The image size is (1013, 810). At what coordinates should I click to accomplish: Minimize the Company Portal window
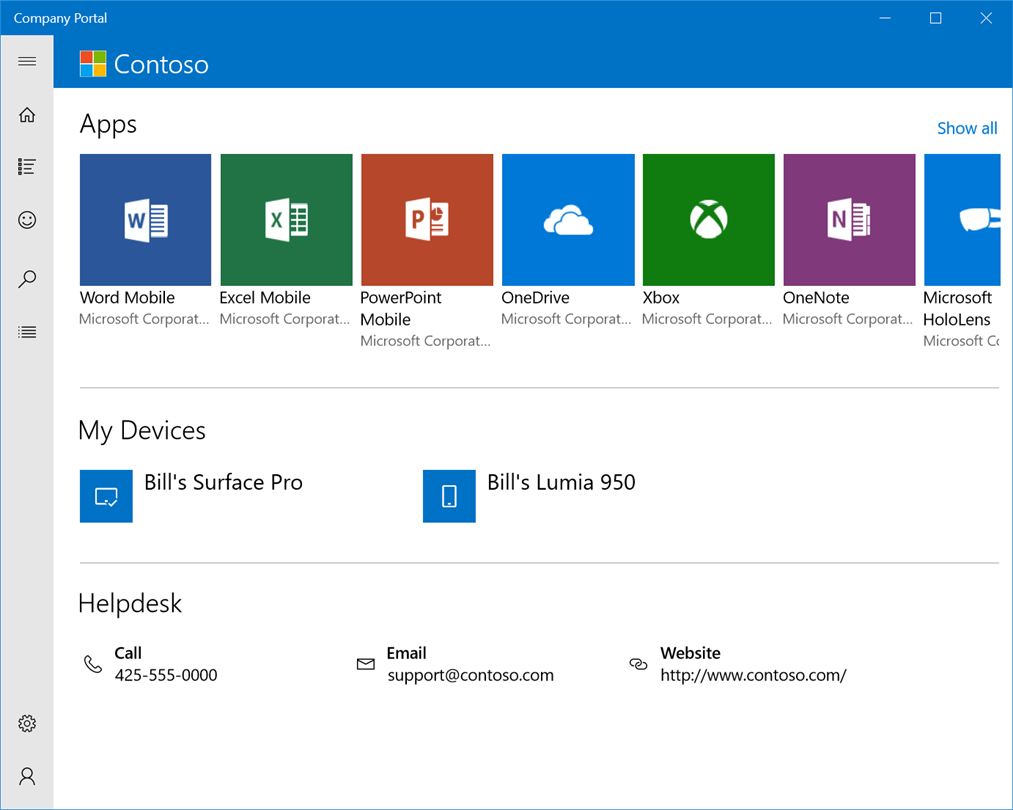tap(885, 18)
